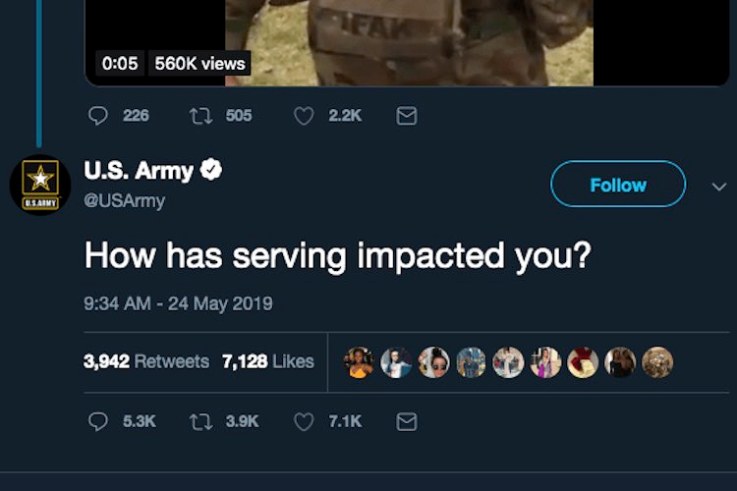Retweet the video tweet above
Viewport: 737px width, 491px height.
pos(199,116)
